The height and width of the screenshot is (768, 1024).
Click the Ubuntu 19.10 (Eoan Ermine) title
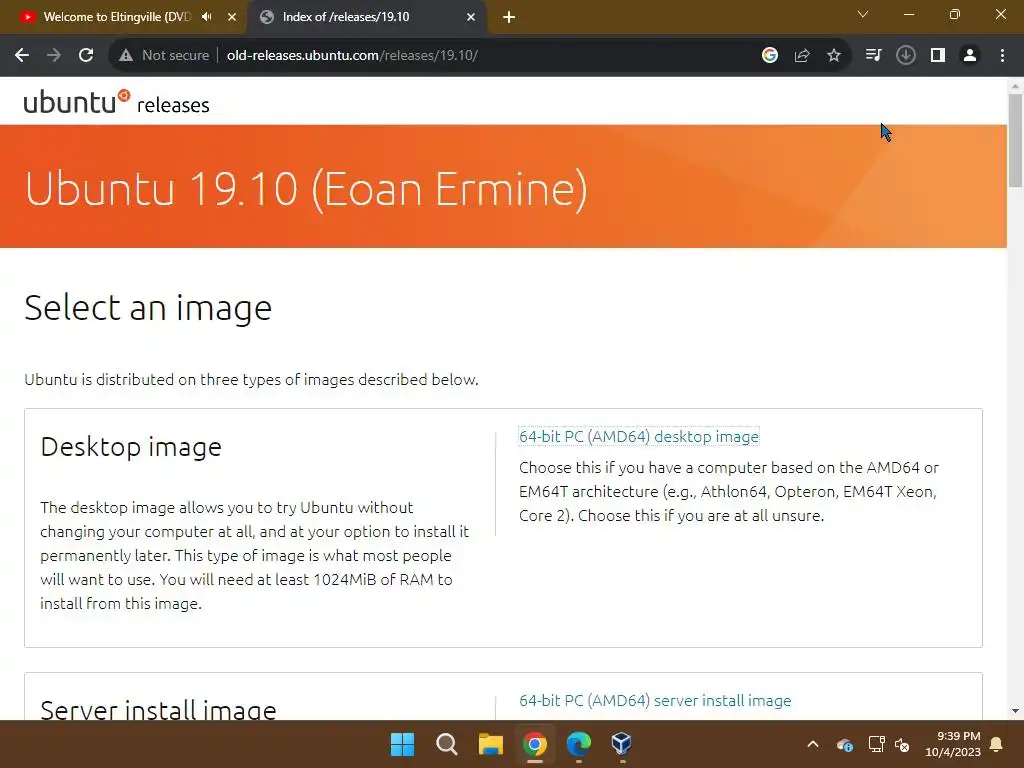click(306, 189)
